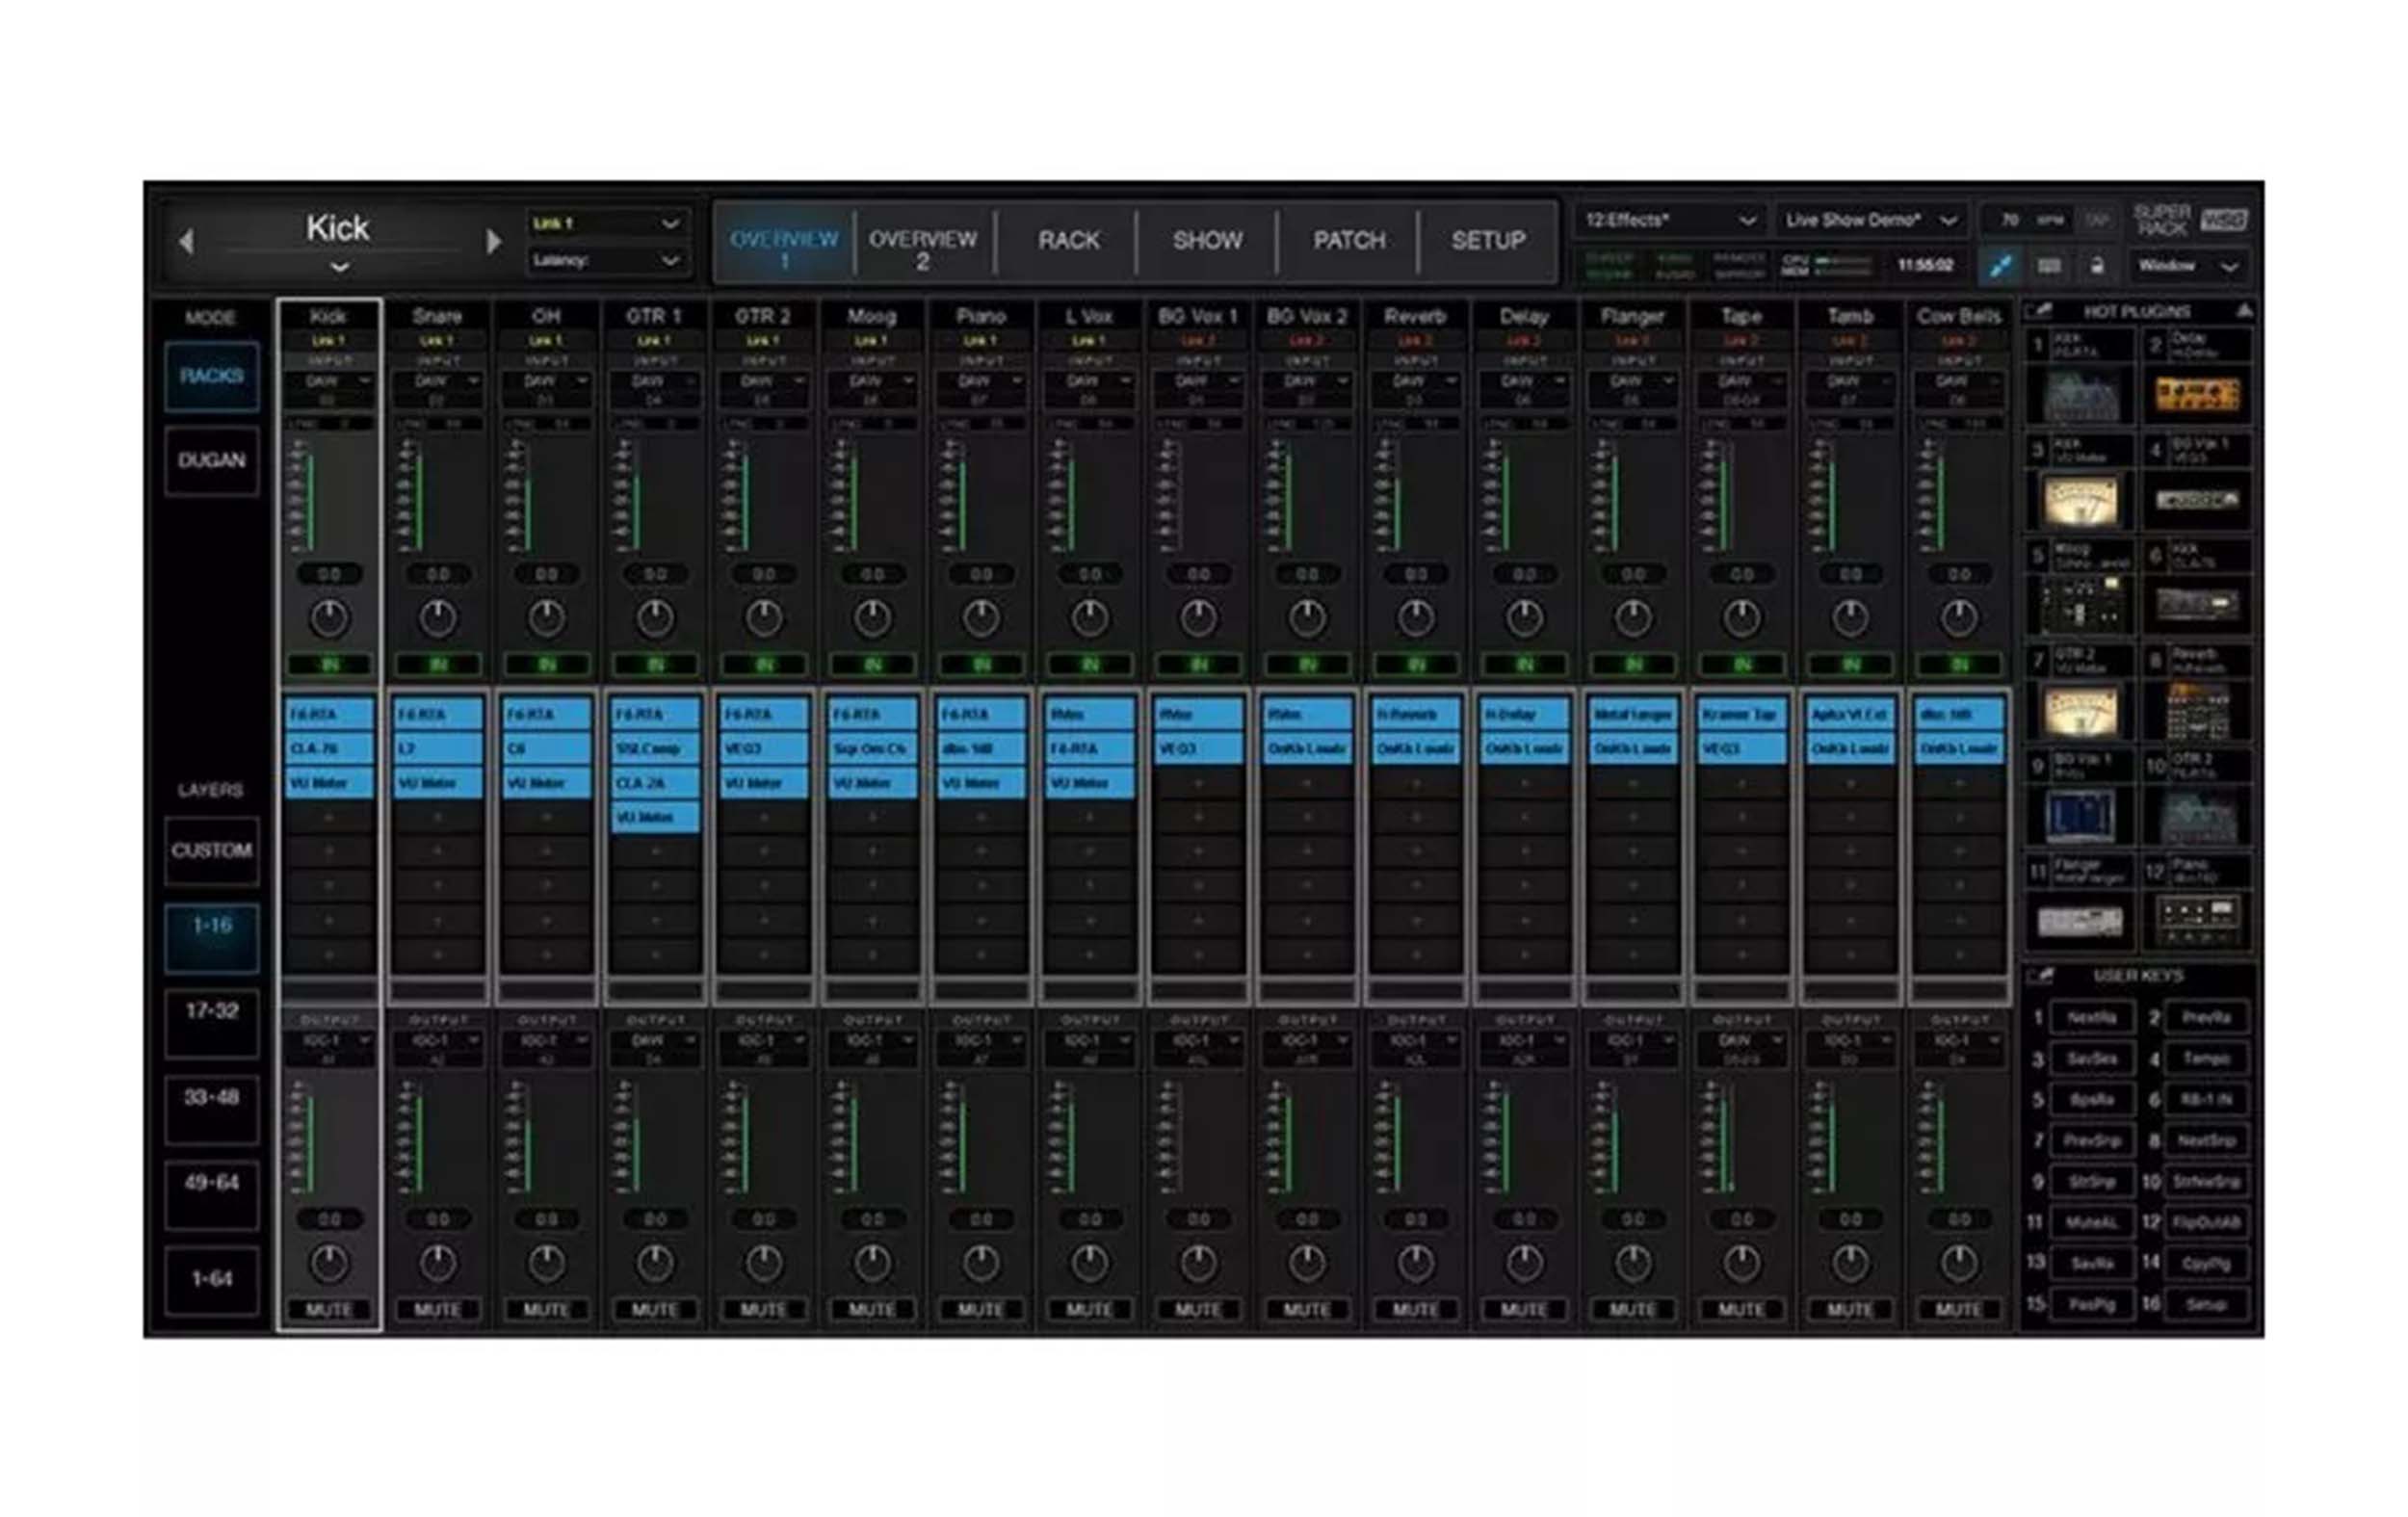Select the CUSTOM layer button
This screenshot has height=1517, width=2408.
coord(212,851)
